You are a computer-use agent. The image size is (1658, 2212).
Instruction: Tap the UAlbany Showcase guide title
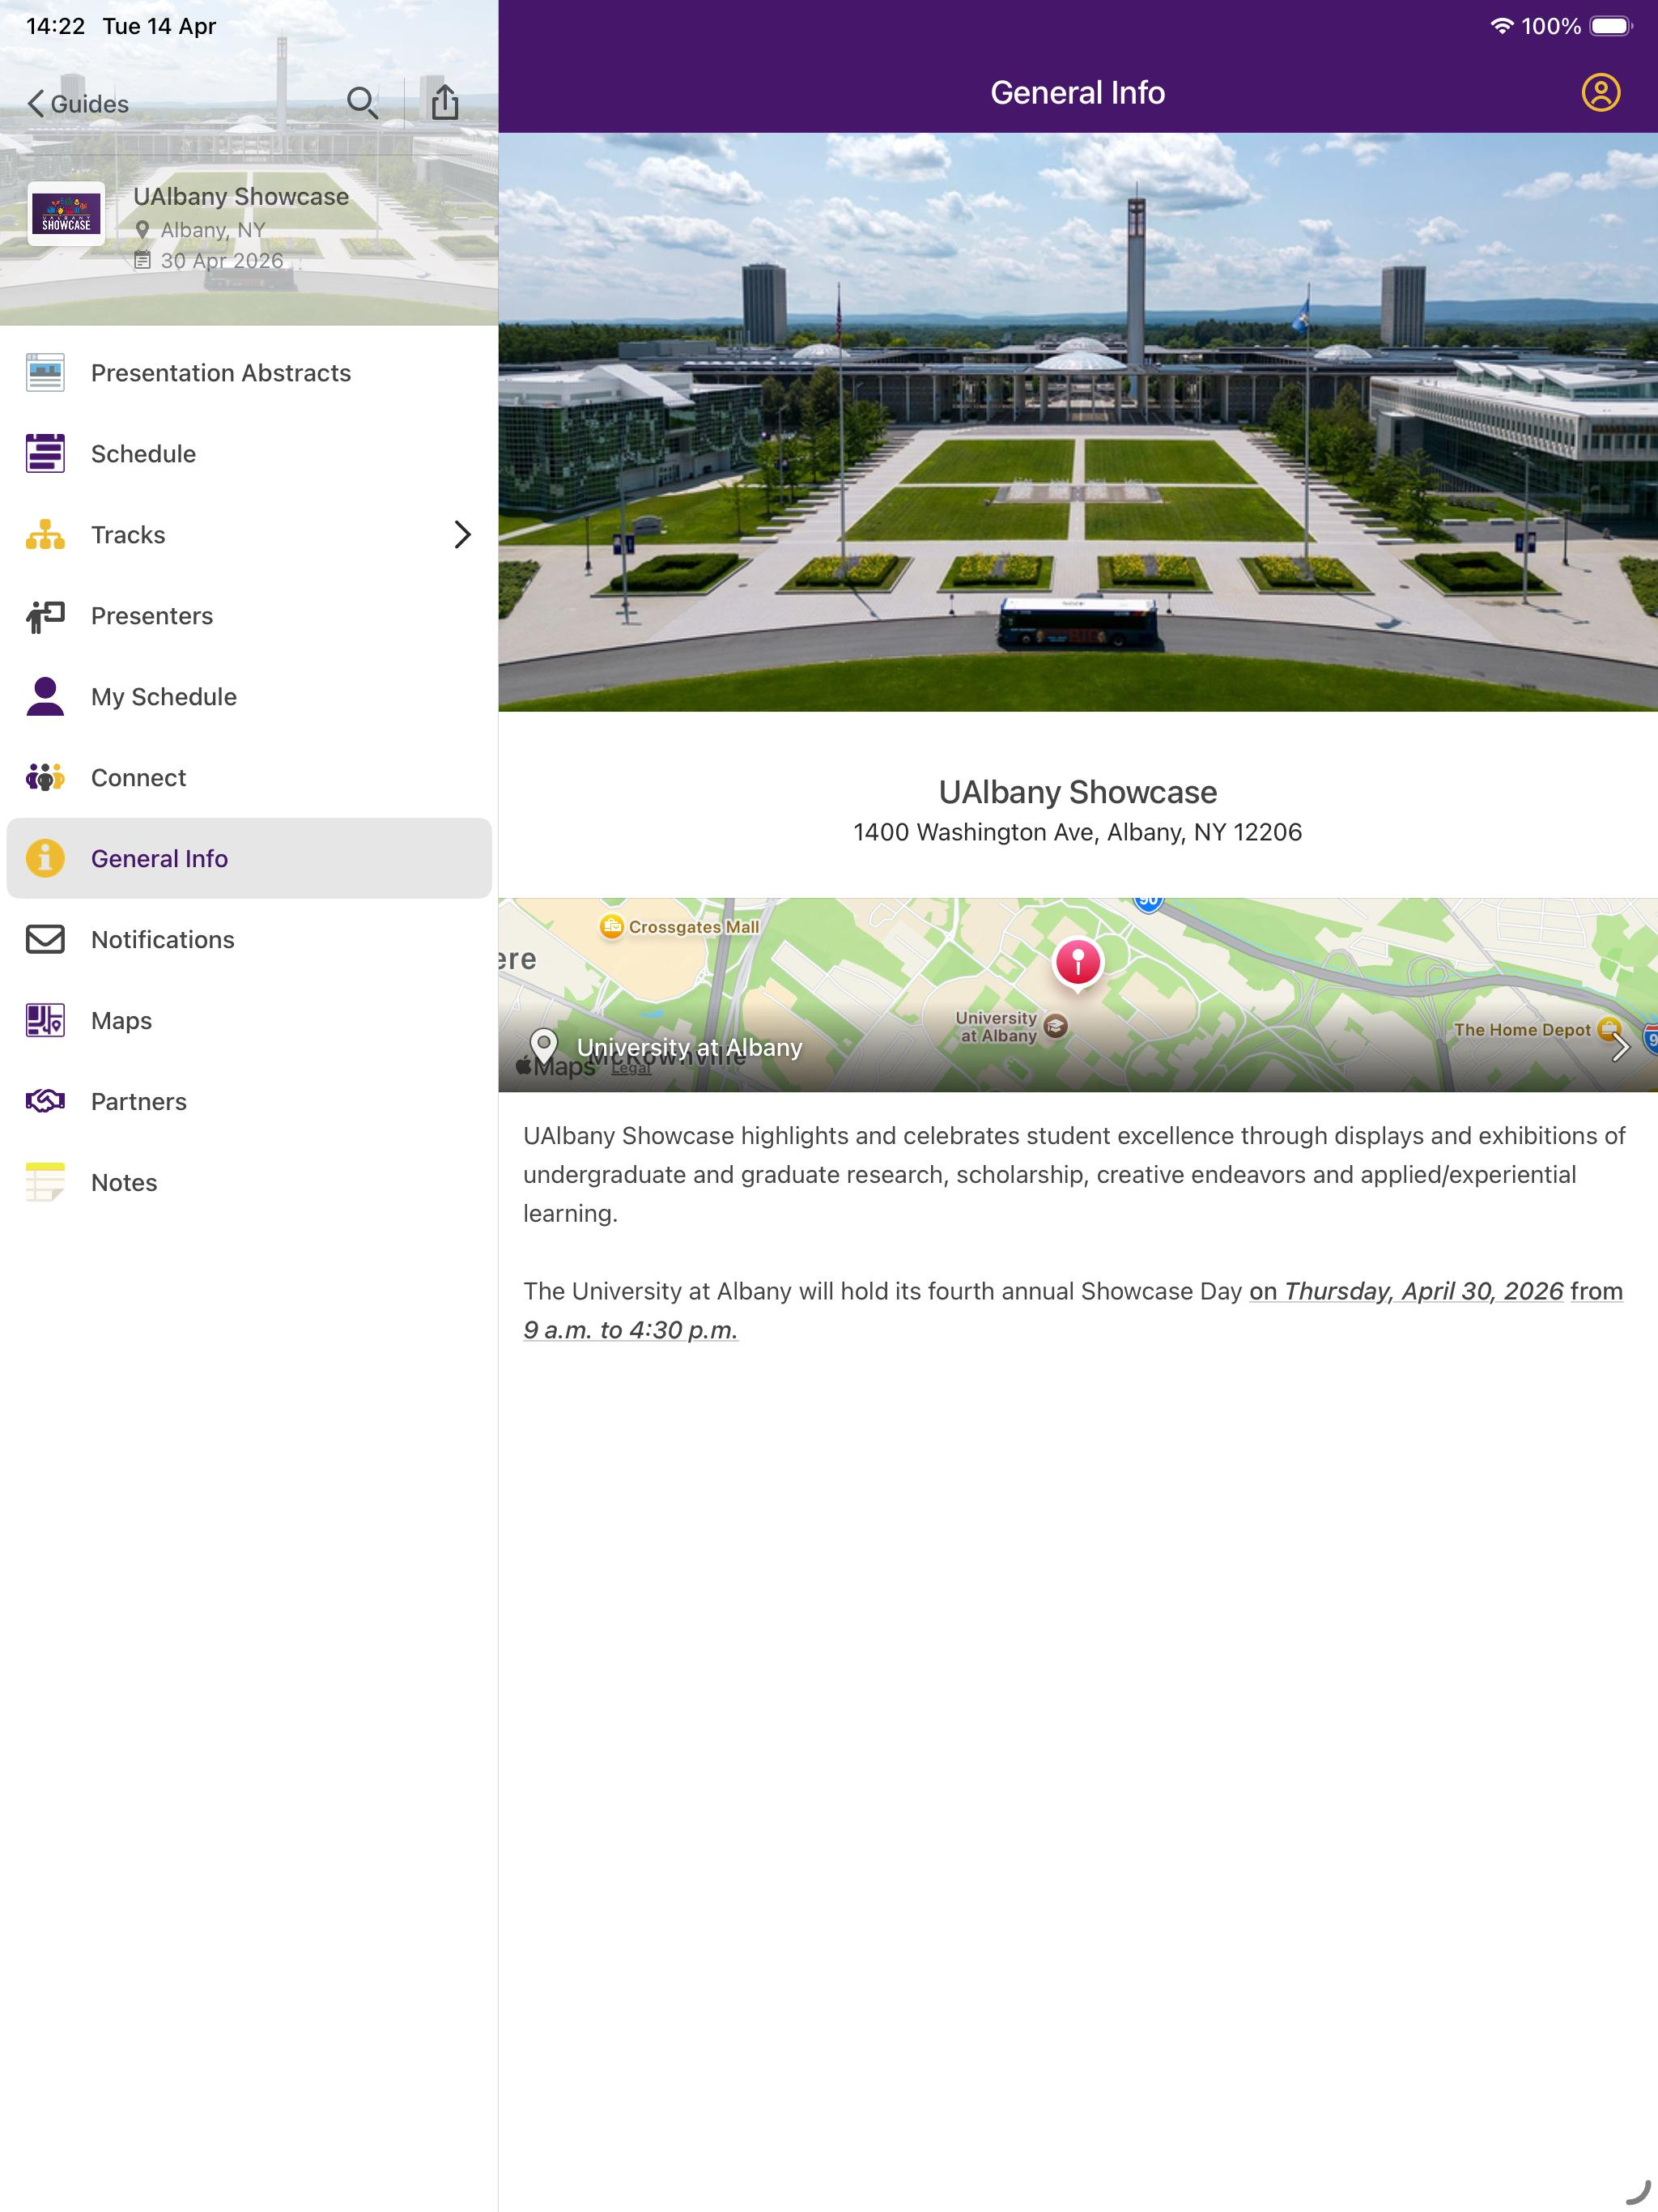pyautogui.click(x=241, y=197)
